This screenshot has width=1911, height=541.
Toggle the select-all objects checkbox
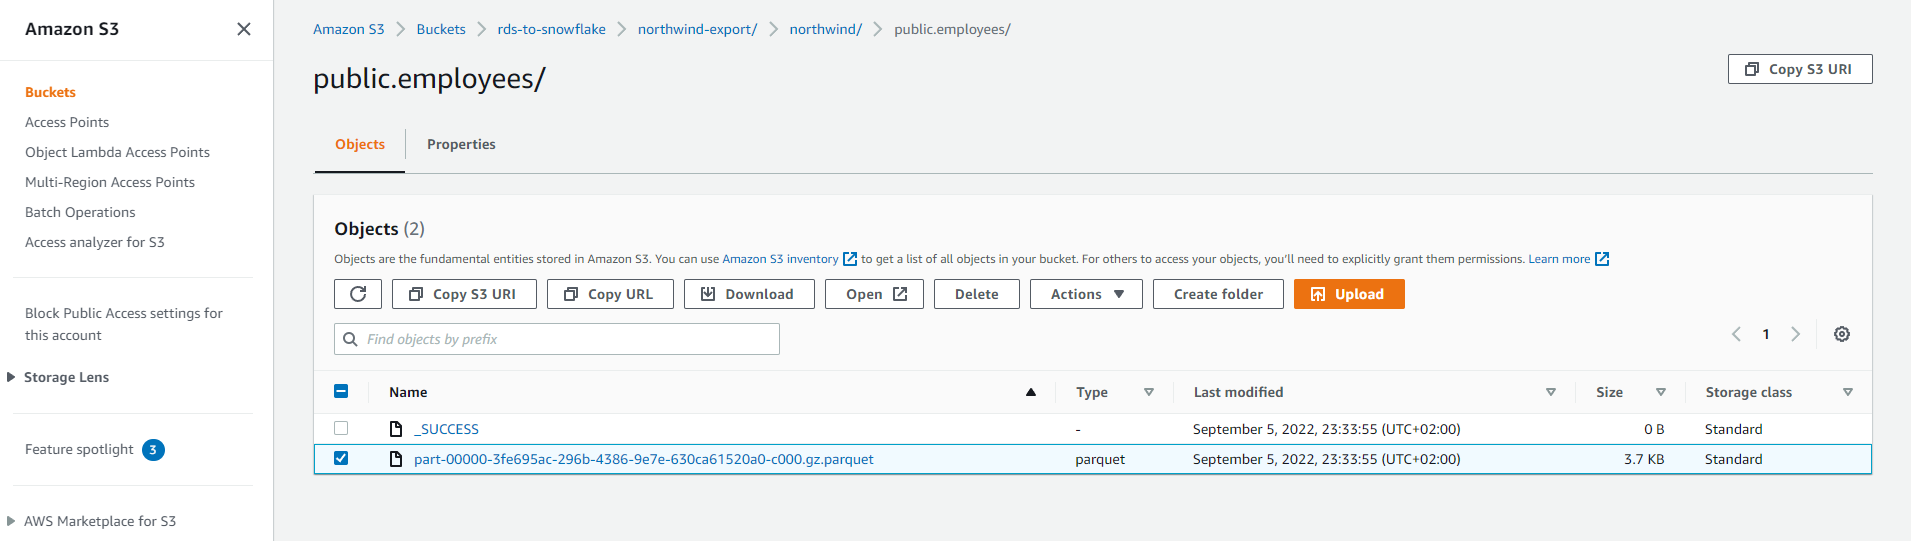pyautogui.click(x=341, y=391)
